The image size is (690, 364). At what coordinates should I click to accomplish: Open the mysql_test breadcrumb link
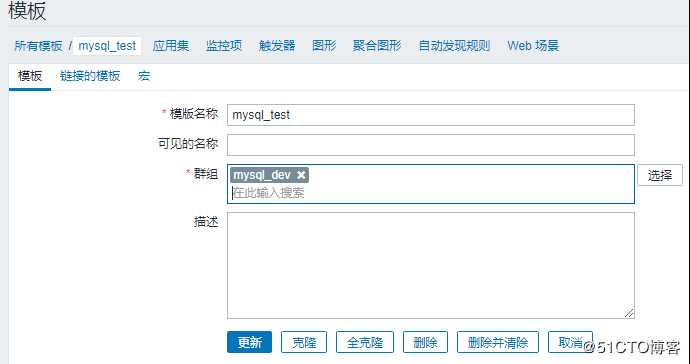[x=107, y=46]
